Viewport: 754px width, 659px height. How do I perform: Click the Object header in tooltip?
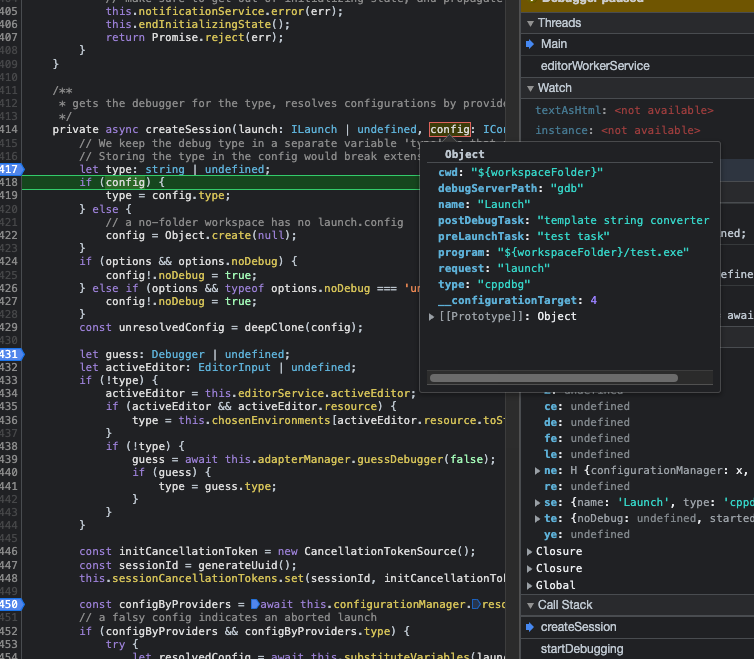coord(465,154)
